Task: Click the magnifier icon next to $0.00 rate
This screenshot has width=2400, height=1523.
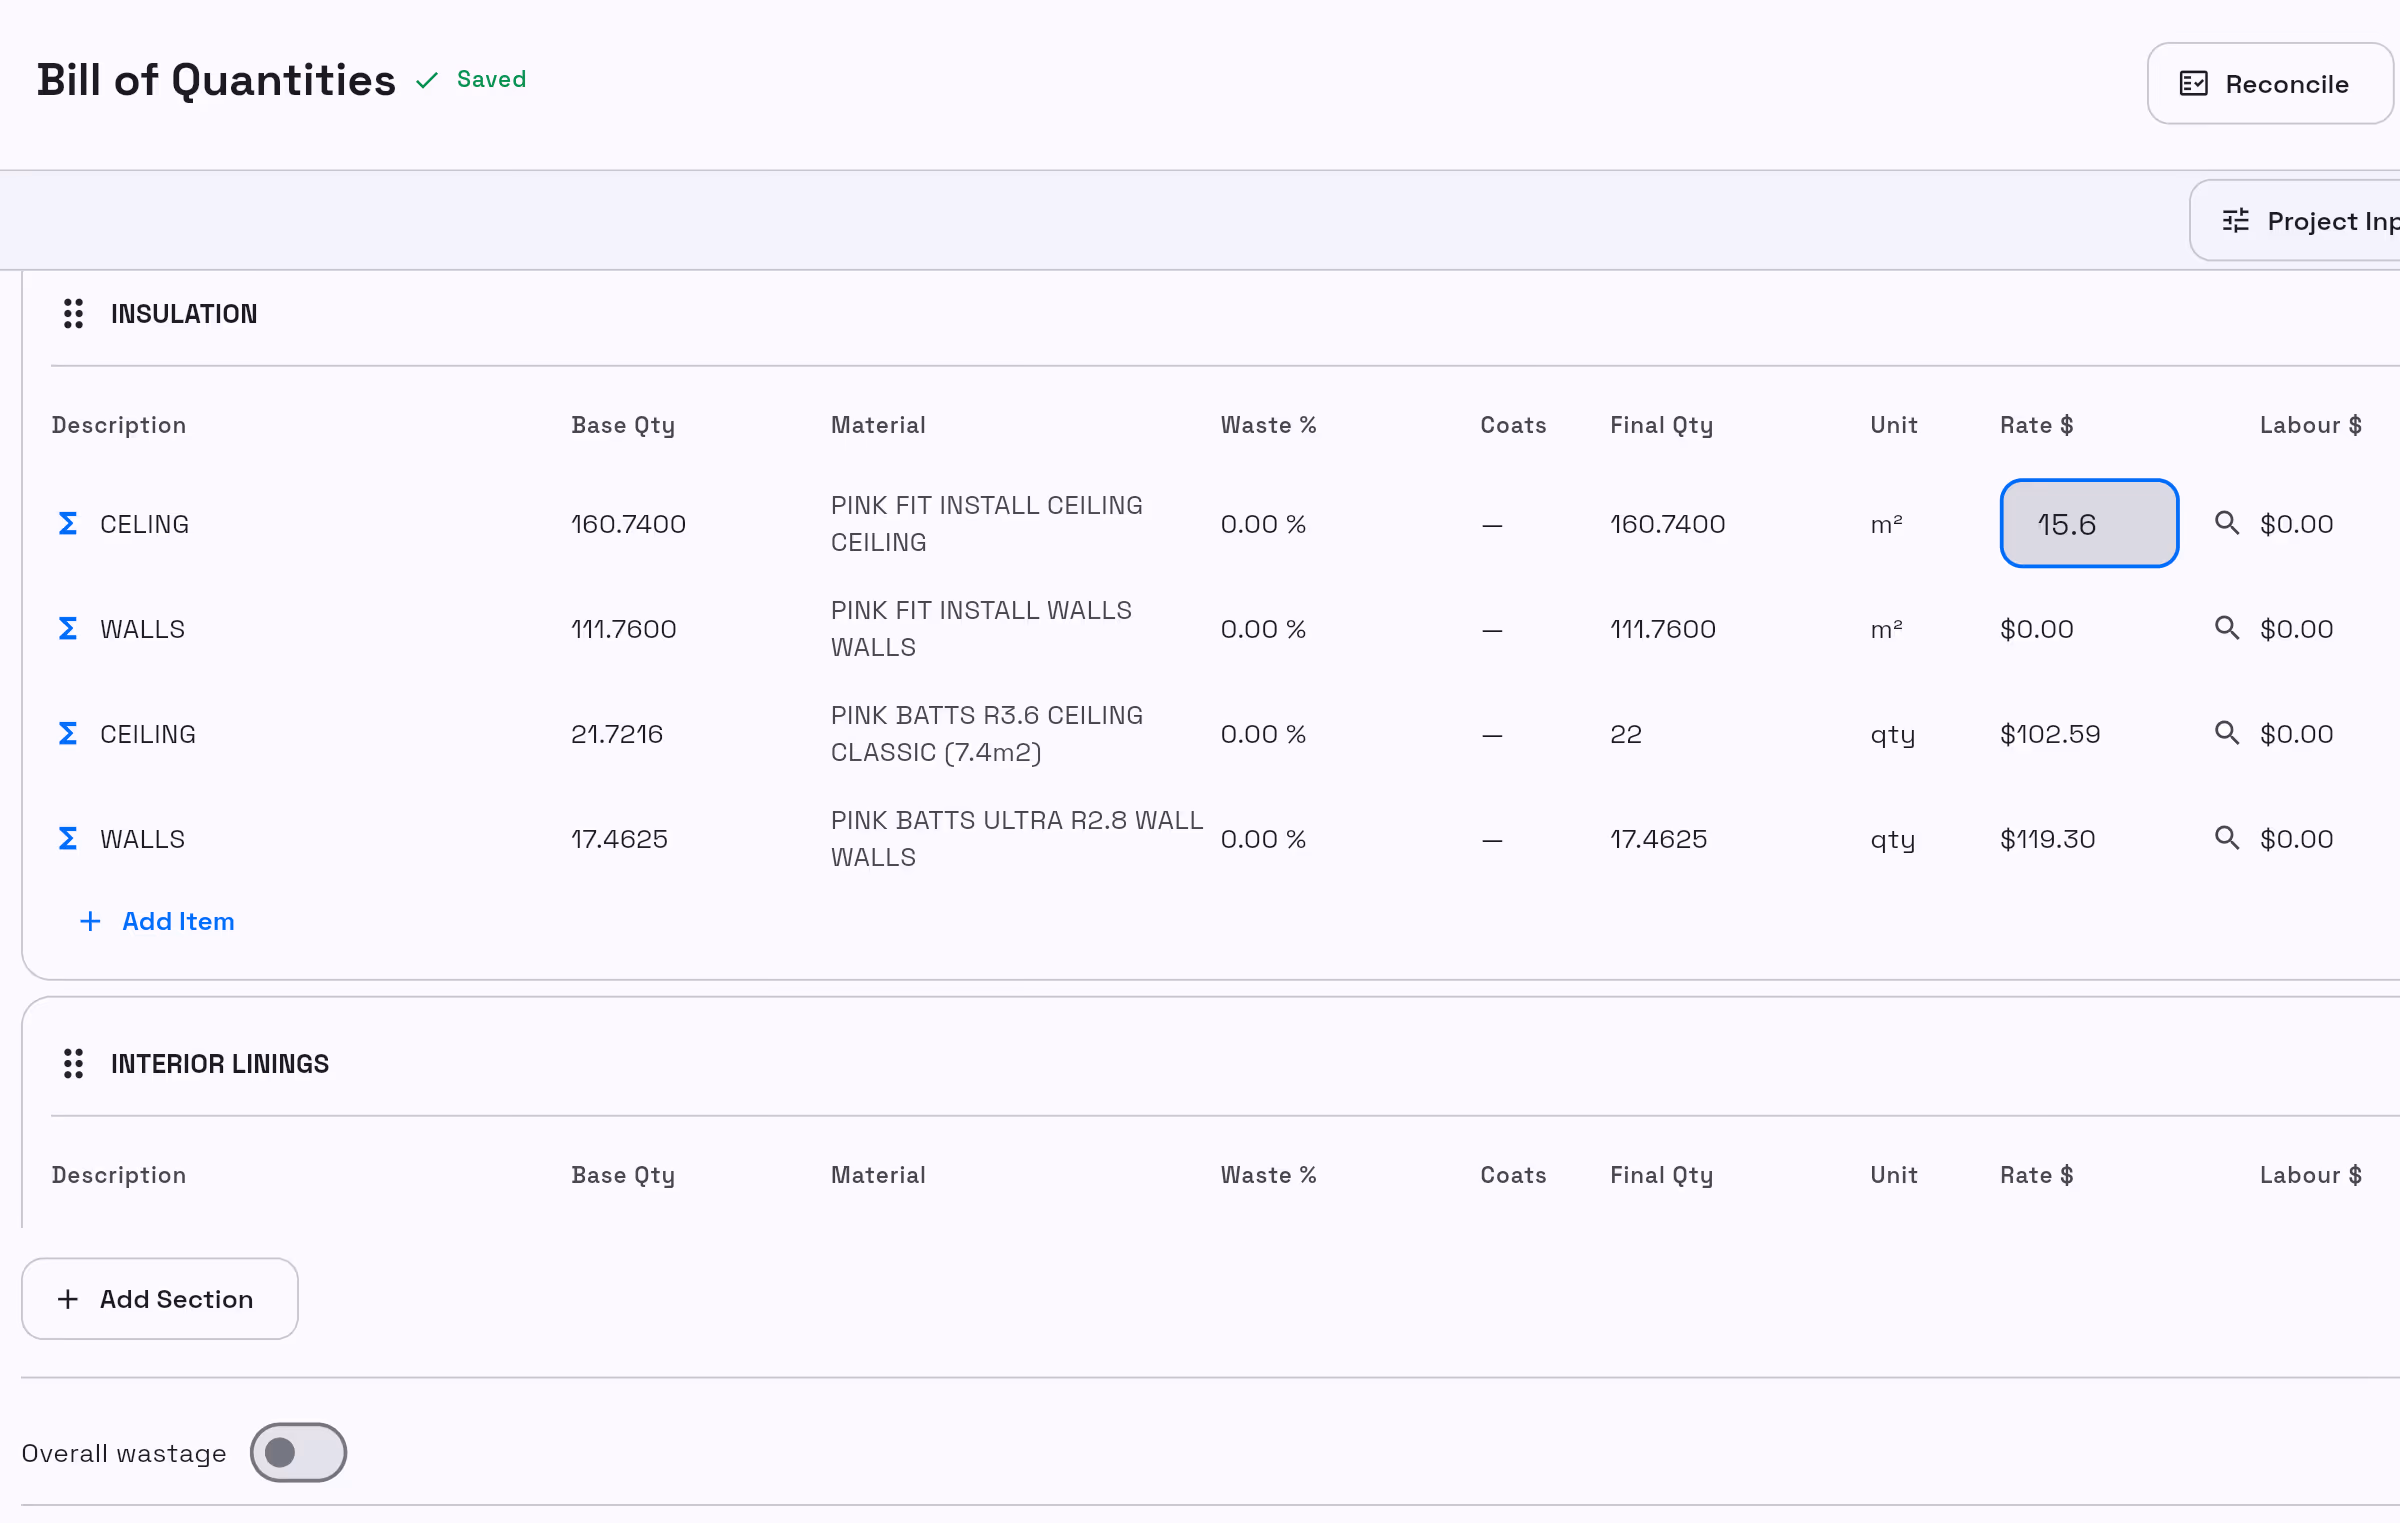Action: coord(2226,628)
